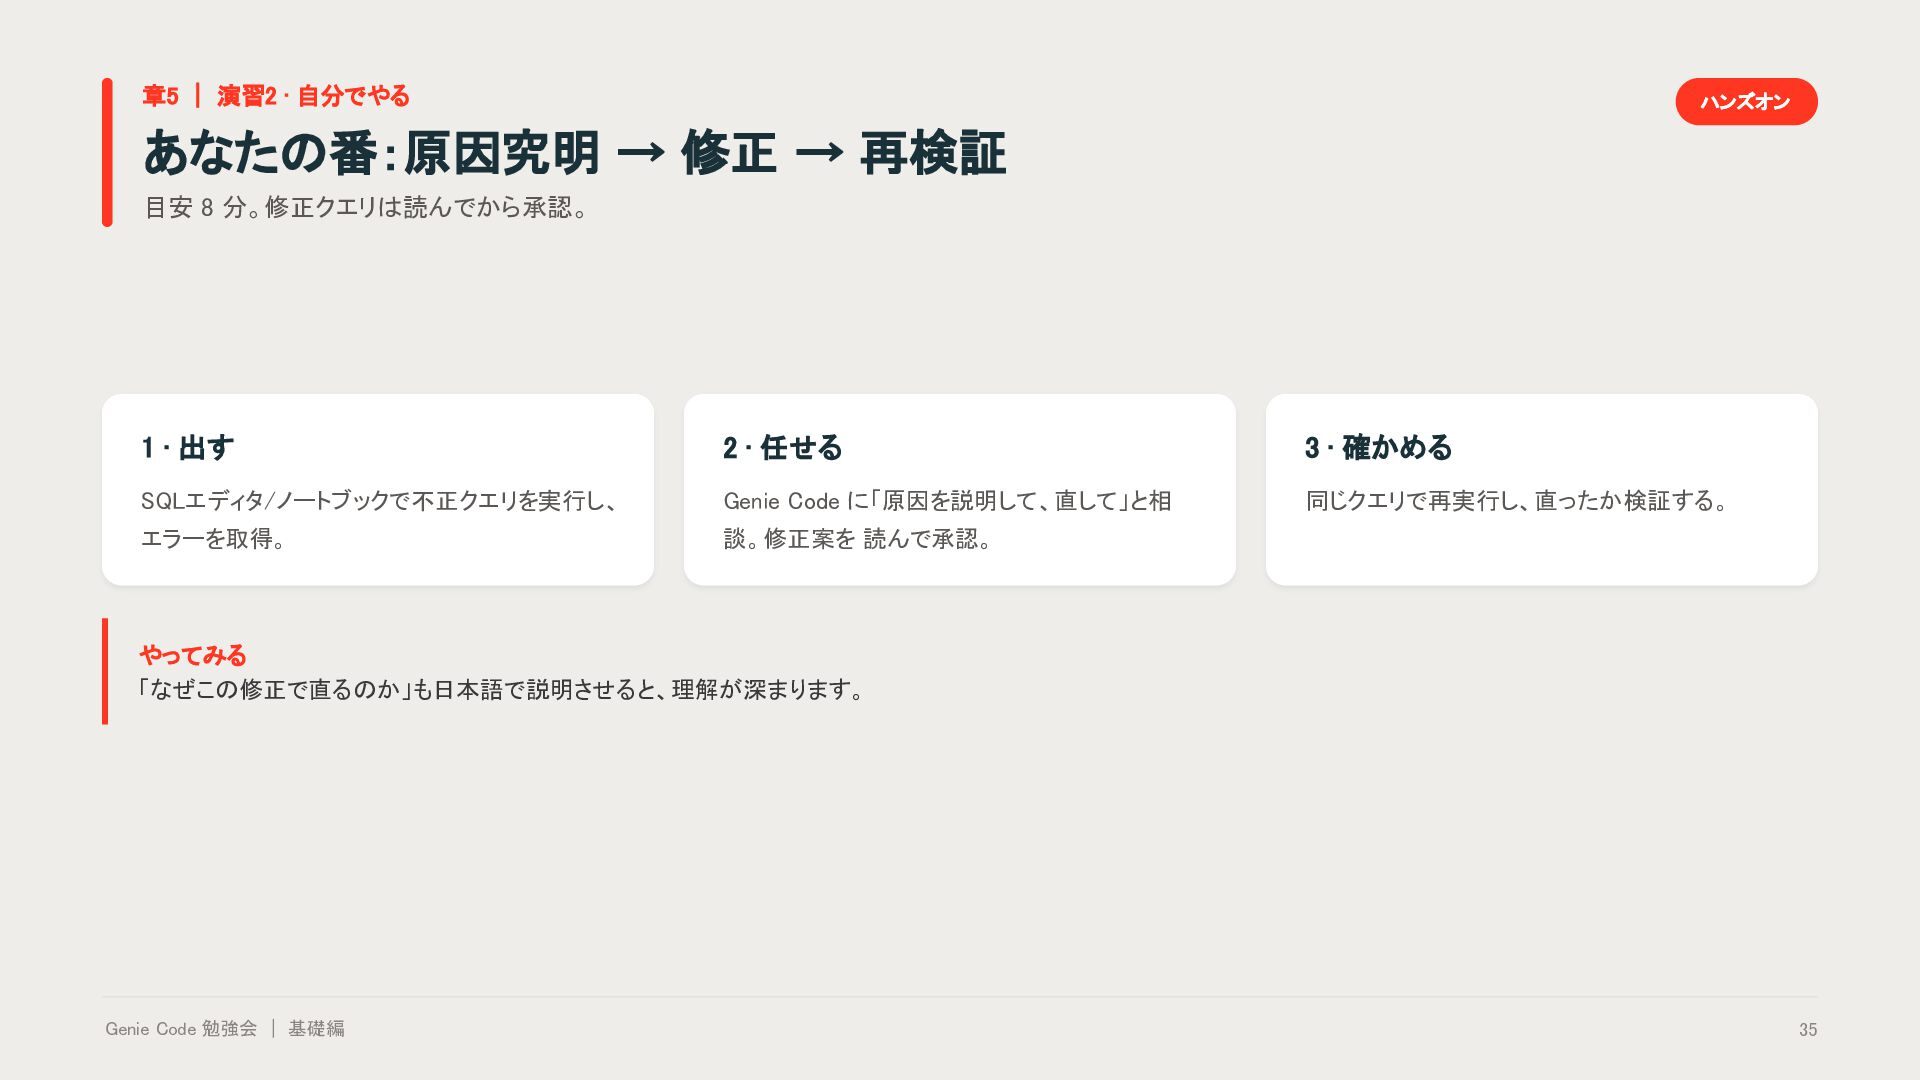Click the やってみる callout heading
Screen dimensions: 1920x1080
(x=193, y=655)
